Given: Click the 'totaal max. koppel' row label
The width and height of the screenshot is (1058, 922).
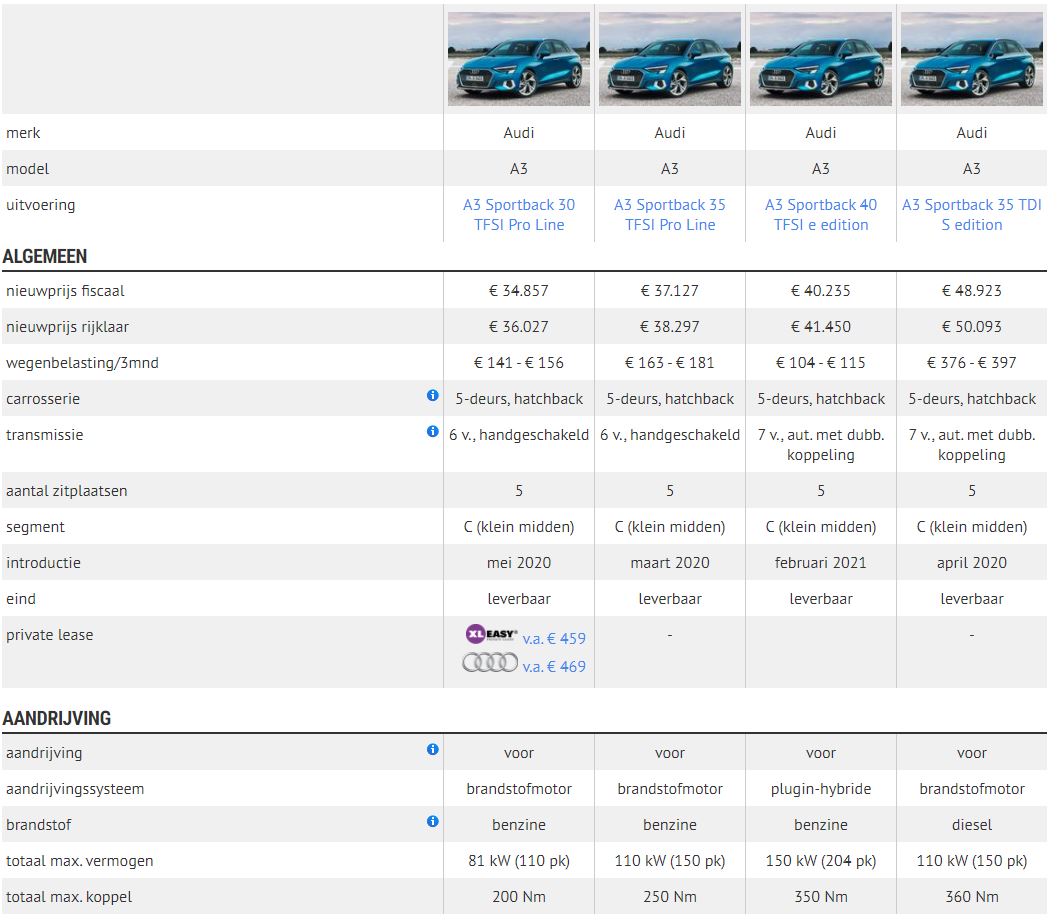Looking at the screenshot, I should click(69, 897).
